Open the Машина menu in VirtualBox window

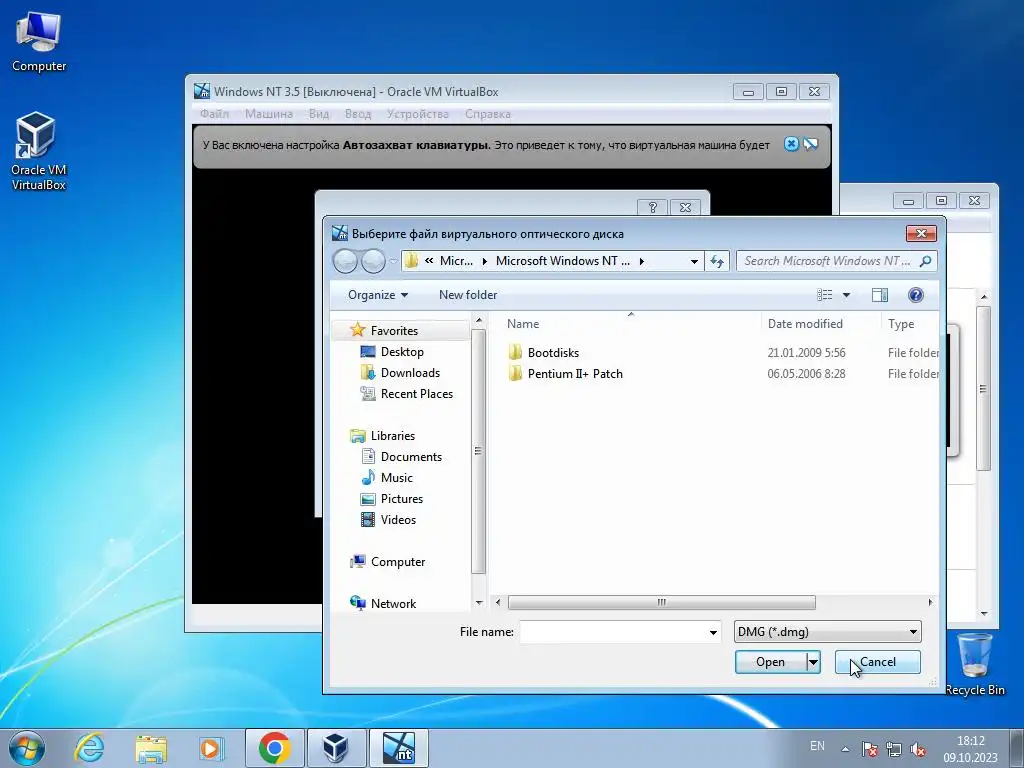268,114
